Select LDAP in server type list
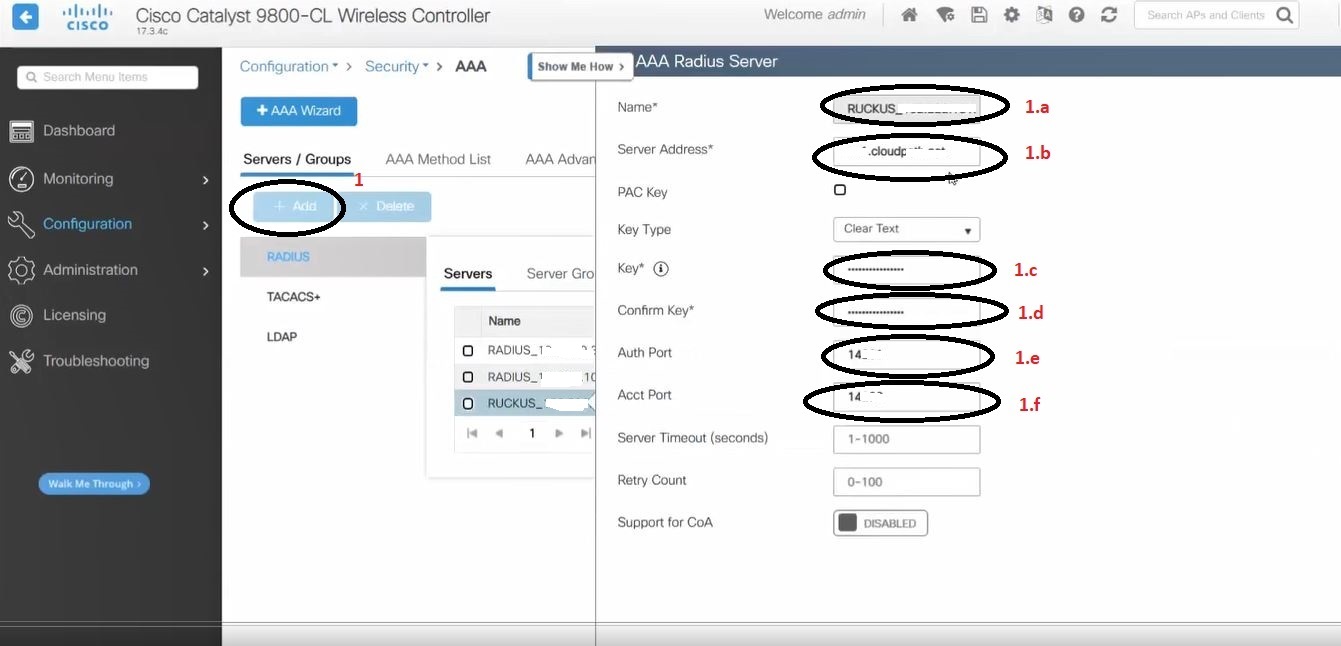The height and width of the screenshot is (646, 1341). (282, 337)
